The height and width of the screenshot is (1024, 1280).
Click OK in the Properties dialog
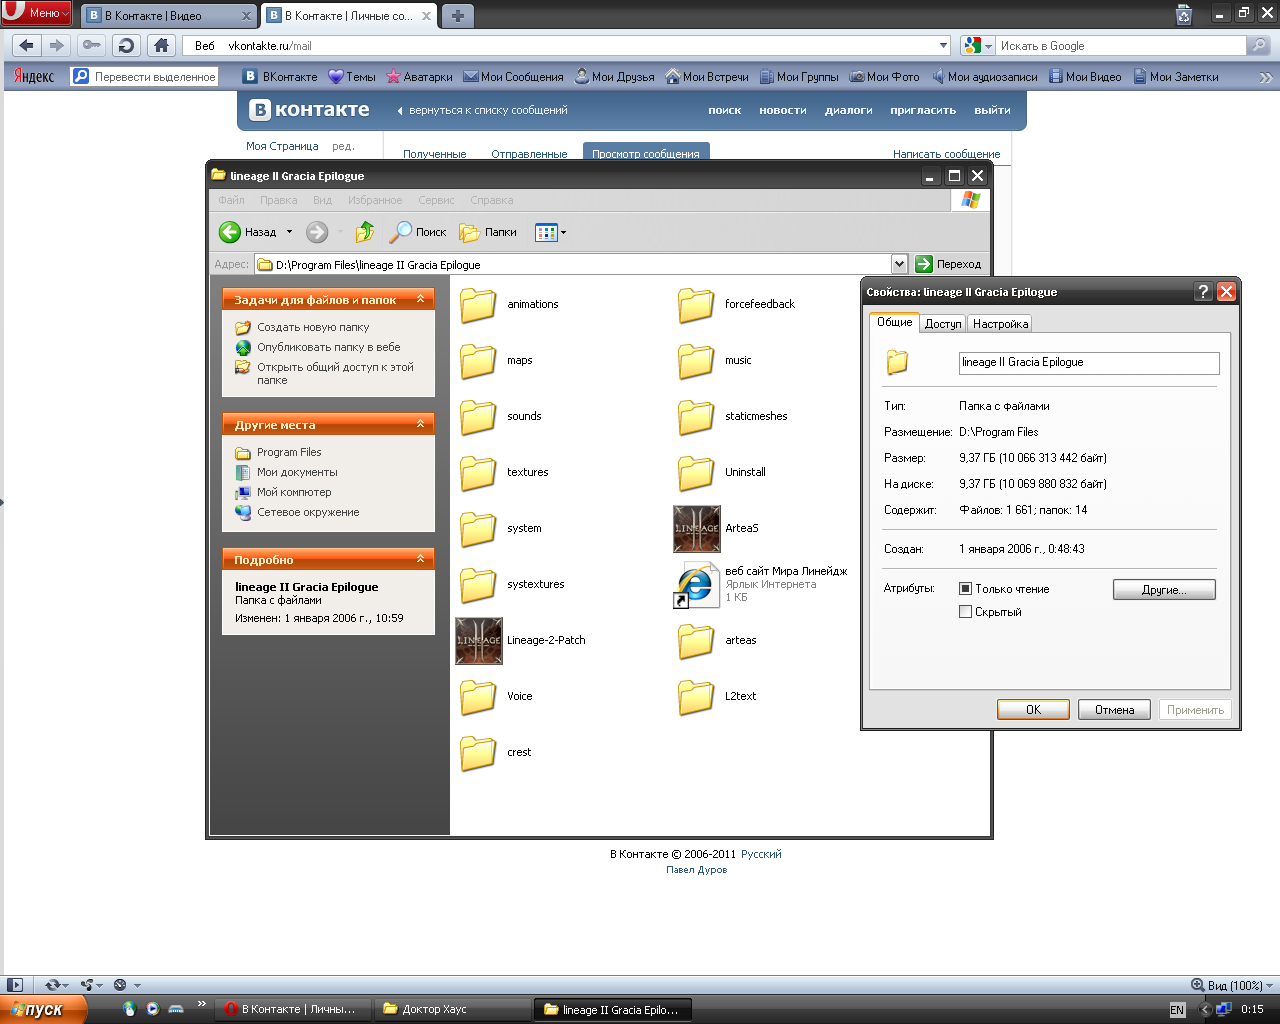[1033, 709]
